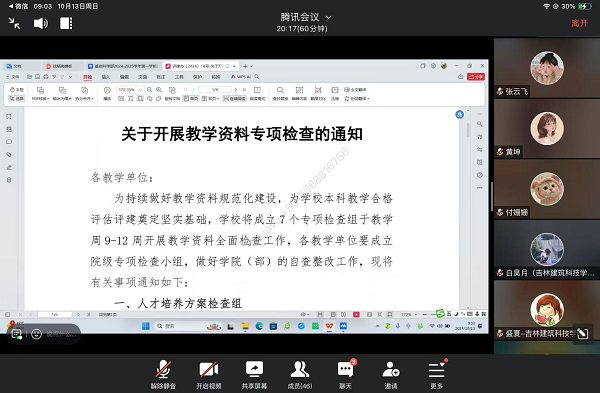Viewport: 600px width, 393px height.
Task: Tap the 说点什么 message input field
Action: pyautogui.click(x=61, y=334)
